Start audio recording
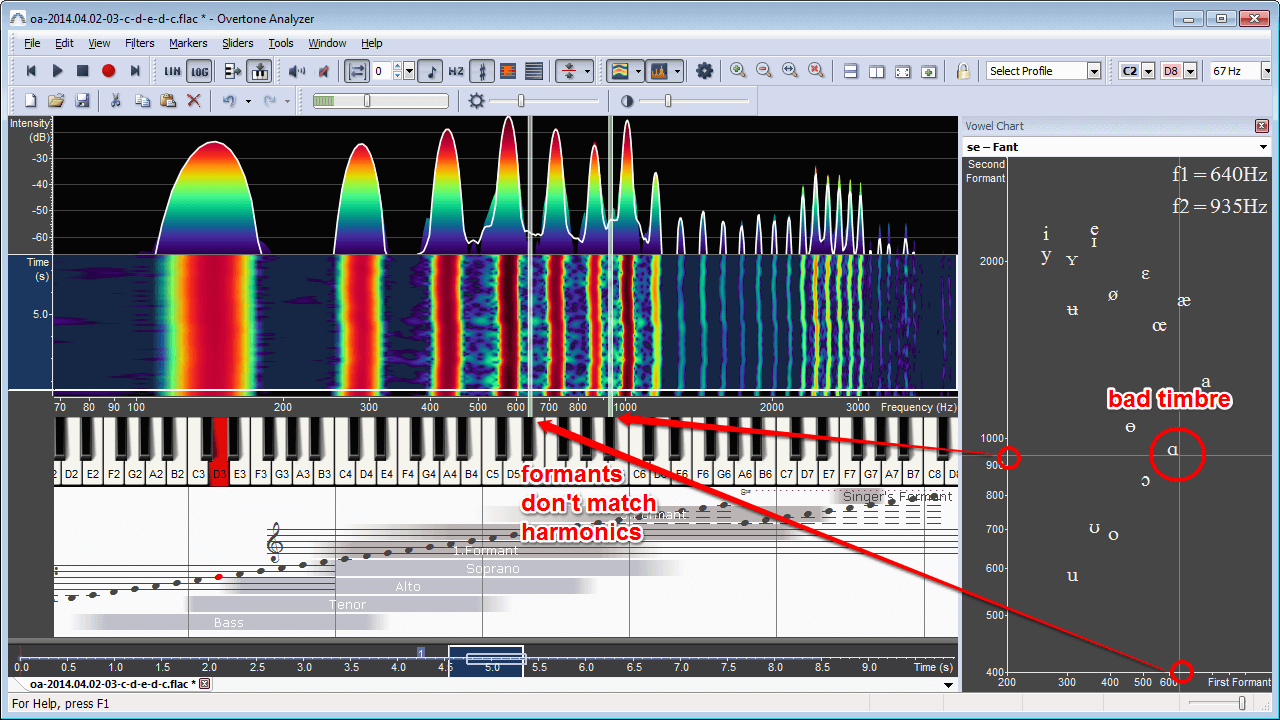Viewport: 1280px width, 720px height. coord(109,71)
